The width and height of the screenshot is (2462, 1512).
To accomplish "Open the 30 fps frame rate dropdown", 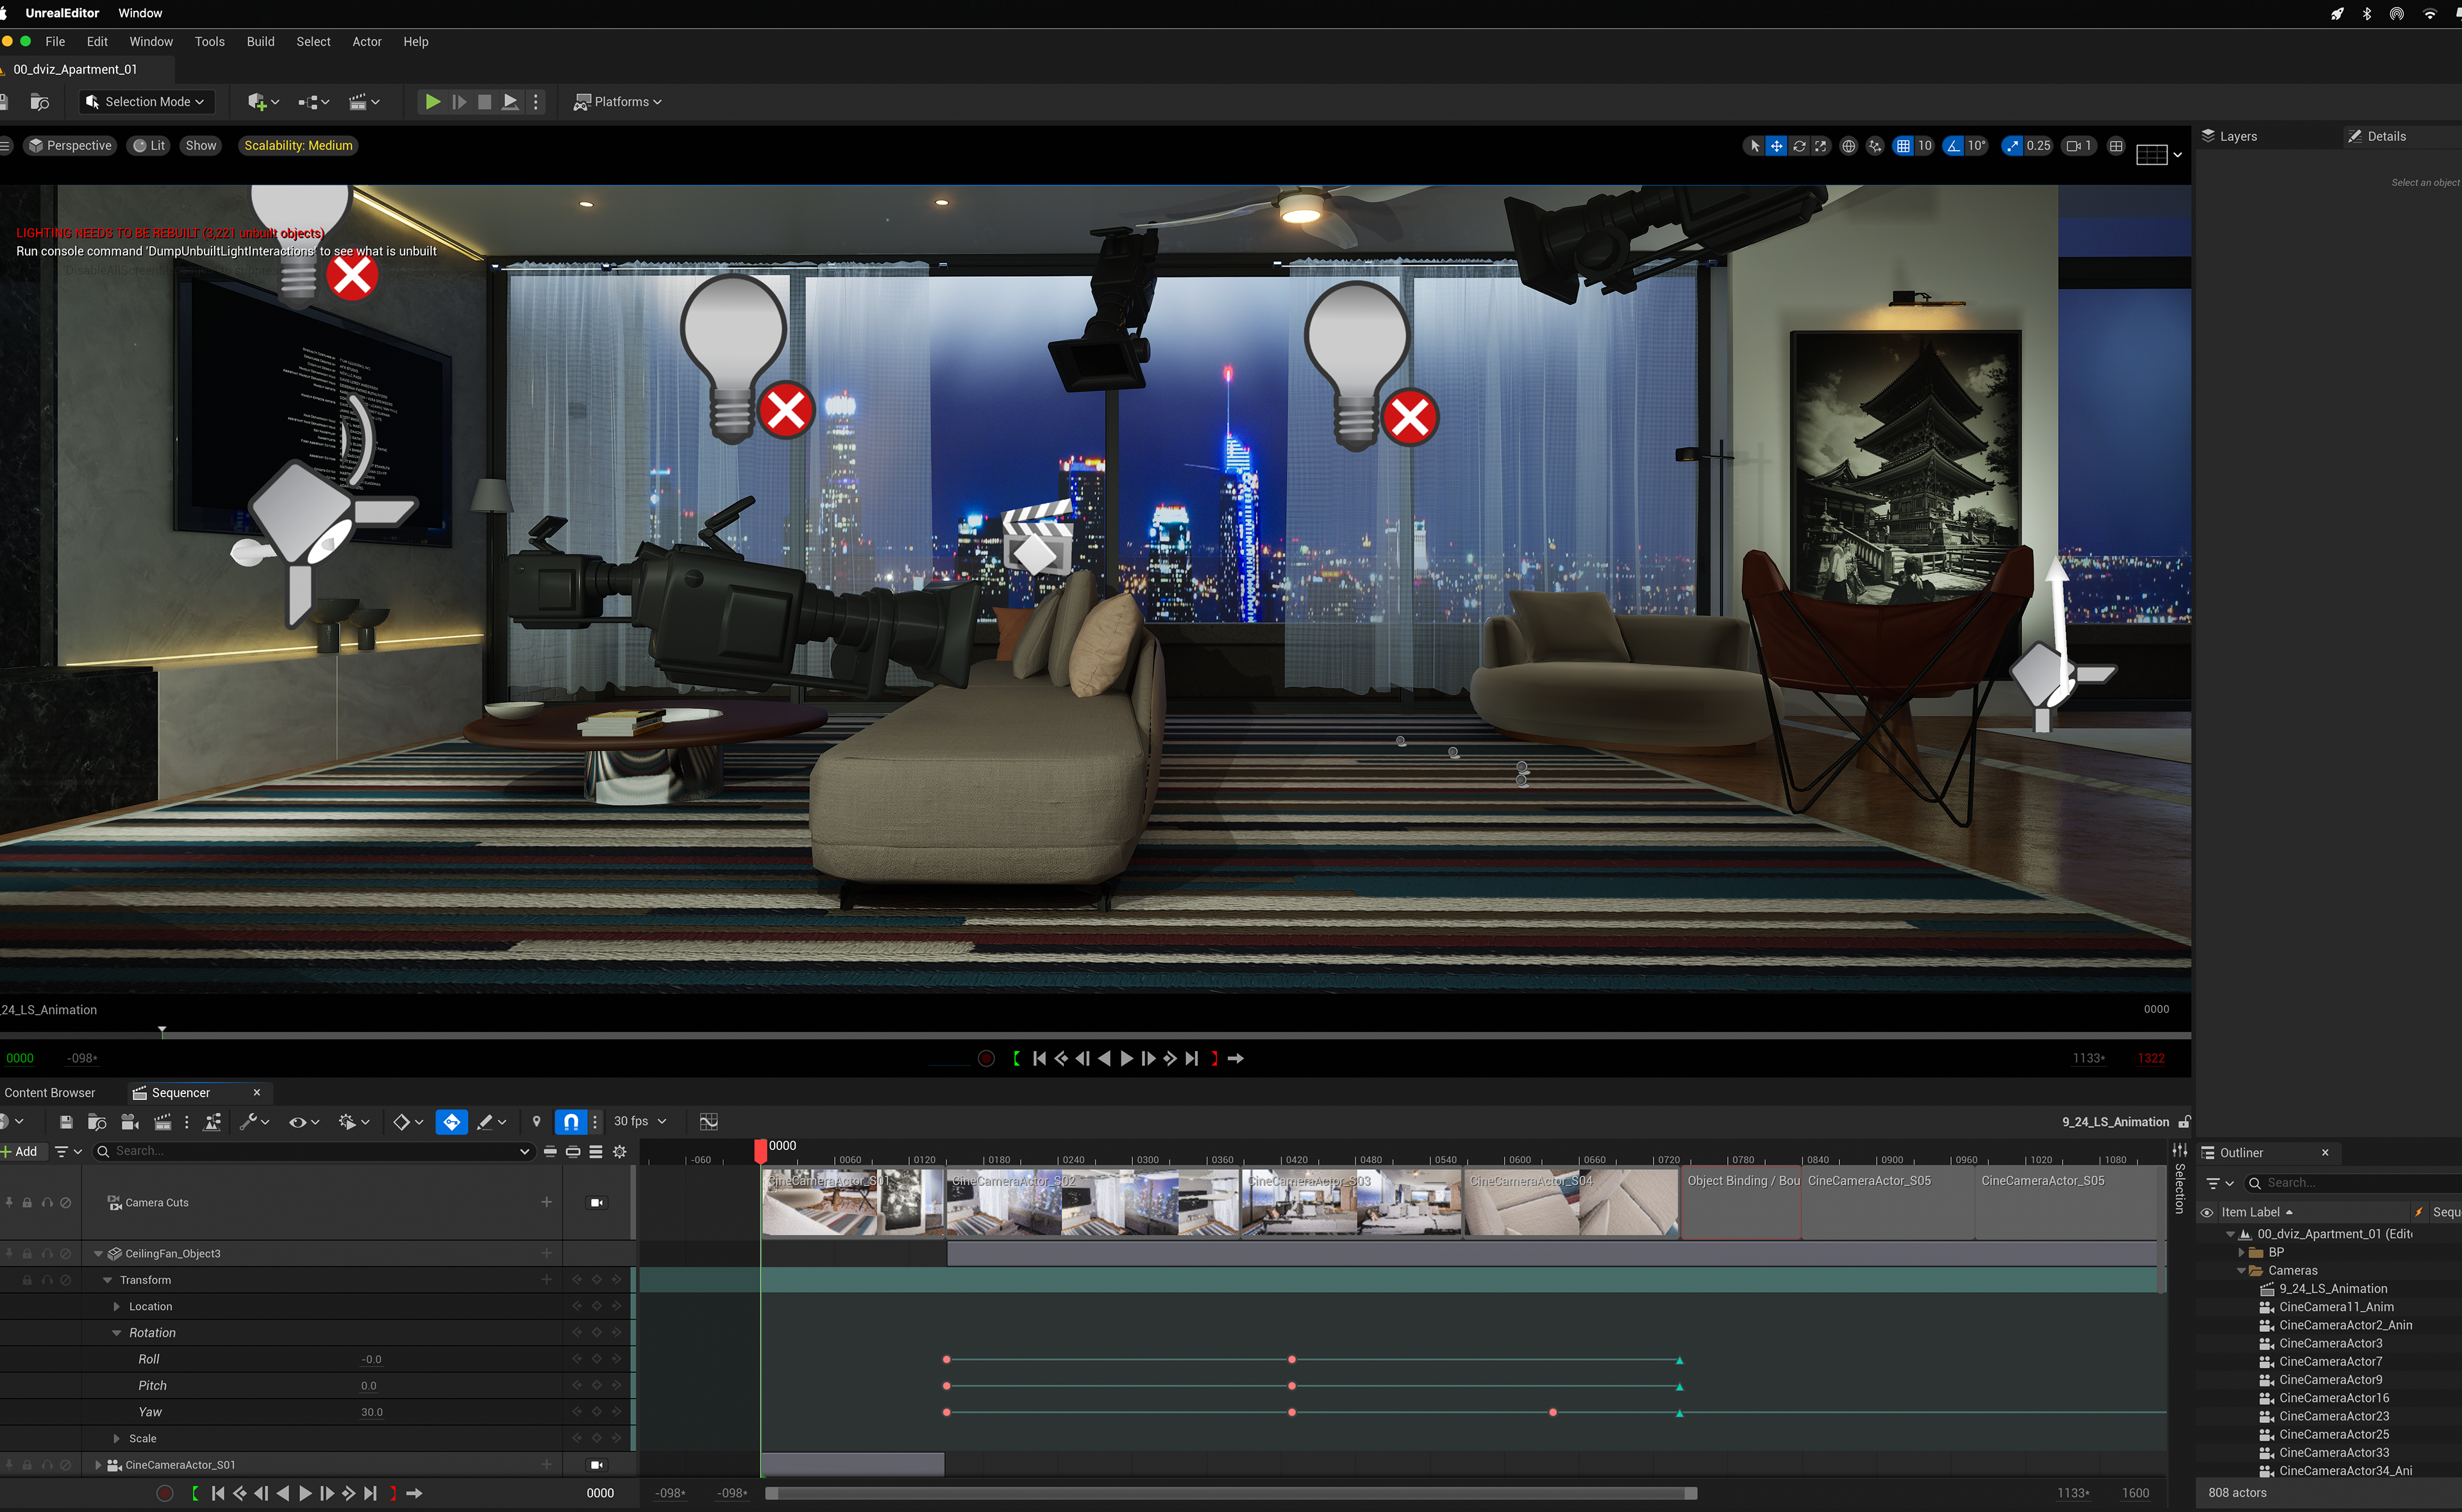I will tap(640, 1122).
